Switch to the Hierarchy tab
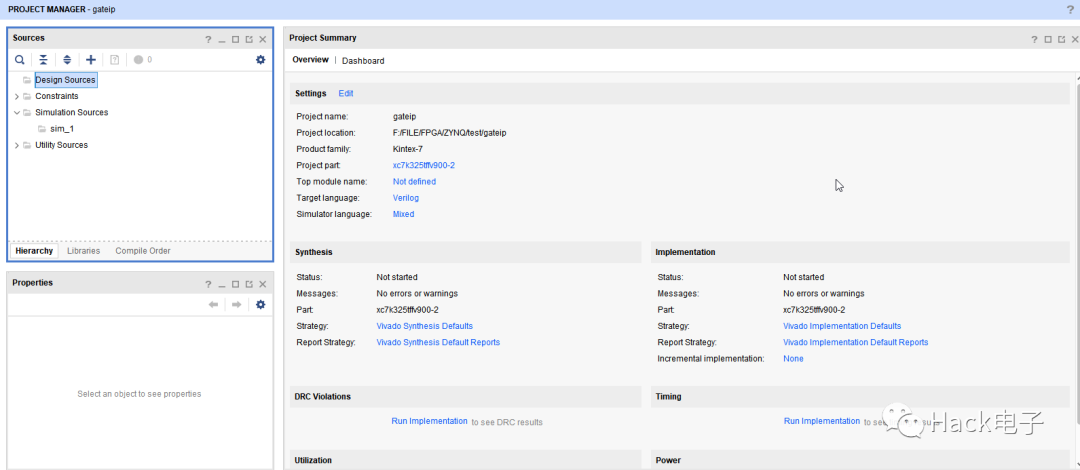The image size is (1080, 470). (34, 251)
